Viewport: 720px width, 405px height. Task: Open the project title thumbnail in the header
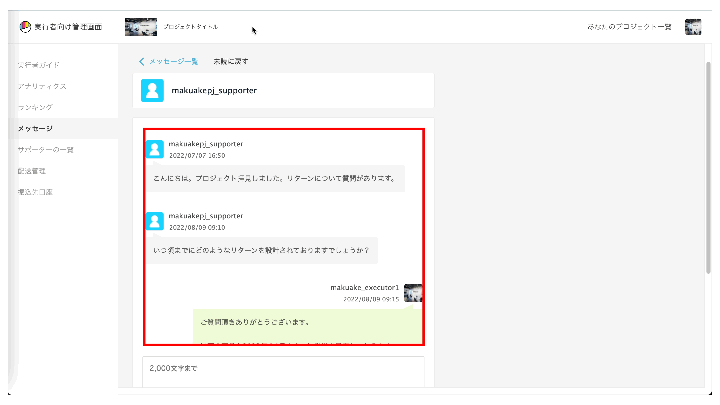pos(141,27)
